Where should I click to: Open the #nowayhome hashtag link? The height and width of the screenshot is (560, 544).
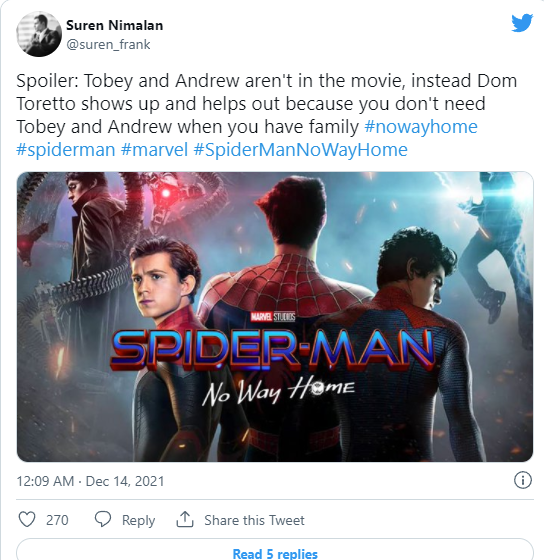421,127
